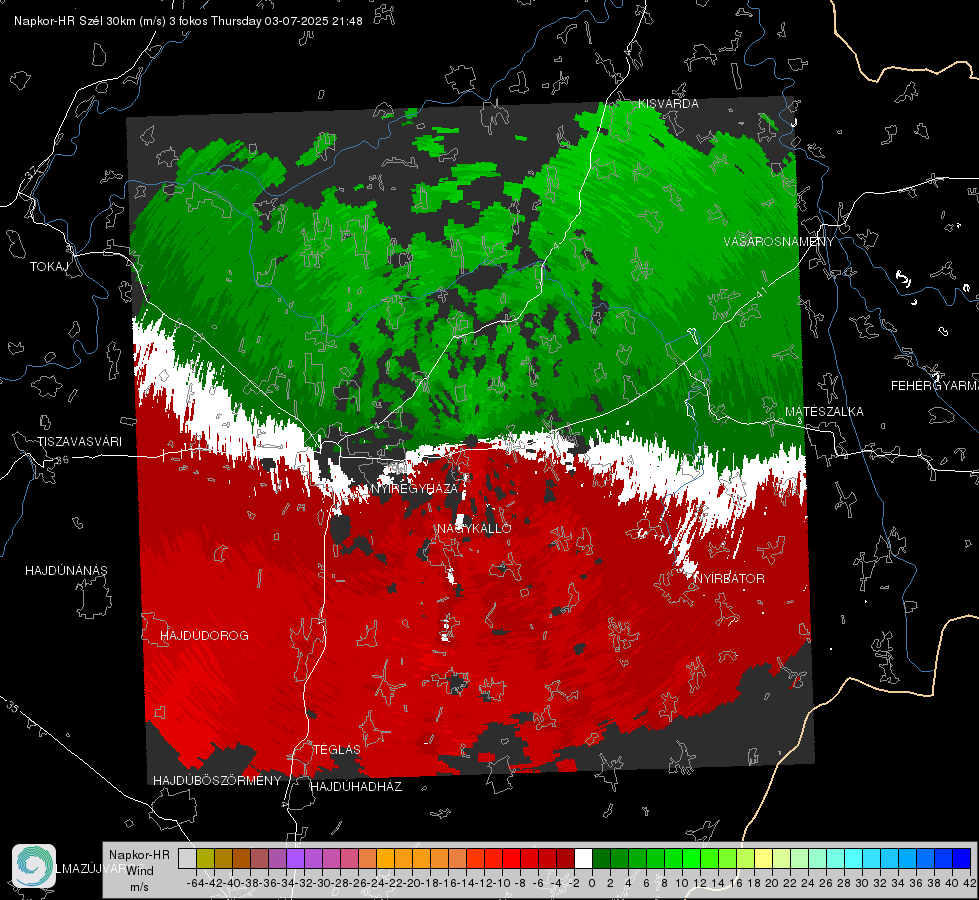Pick the white legend swatch between -2 and 0
This screenshot has width=979, height=900.
pos(583,858)
